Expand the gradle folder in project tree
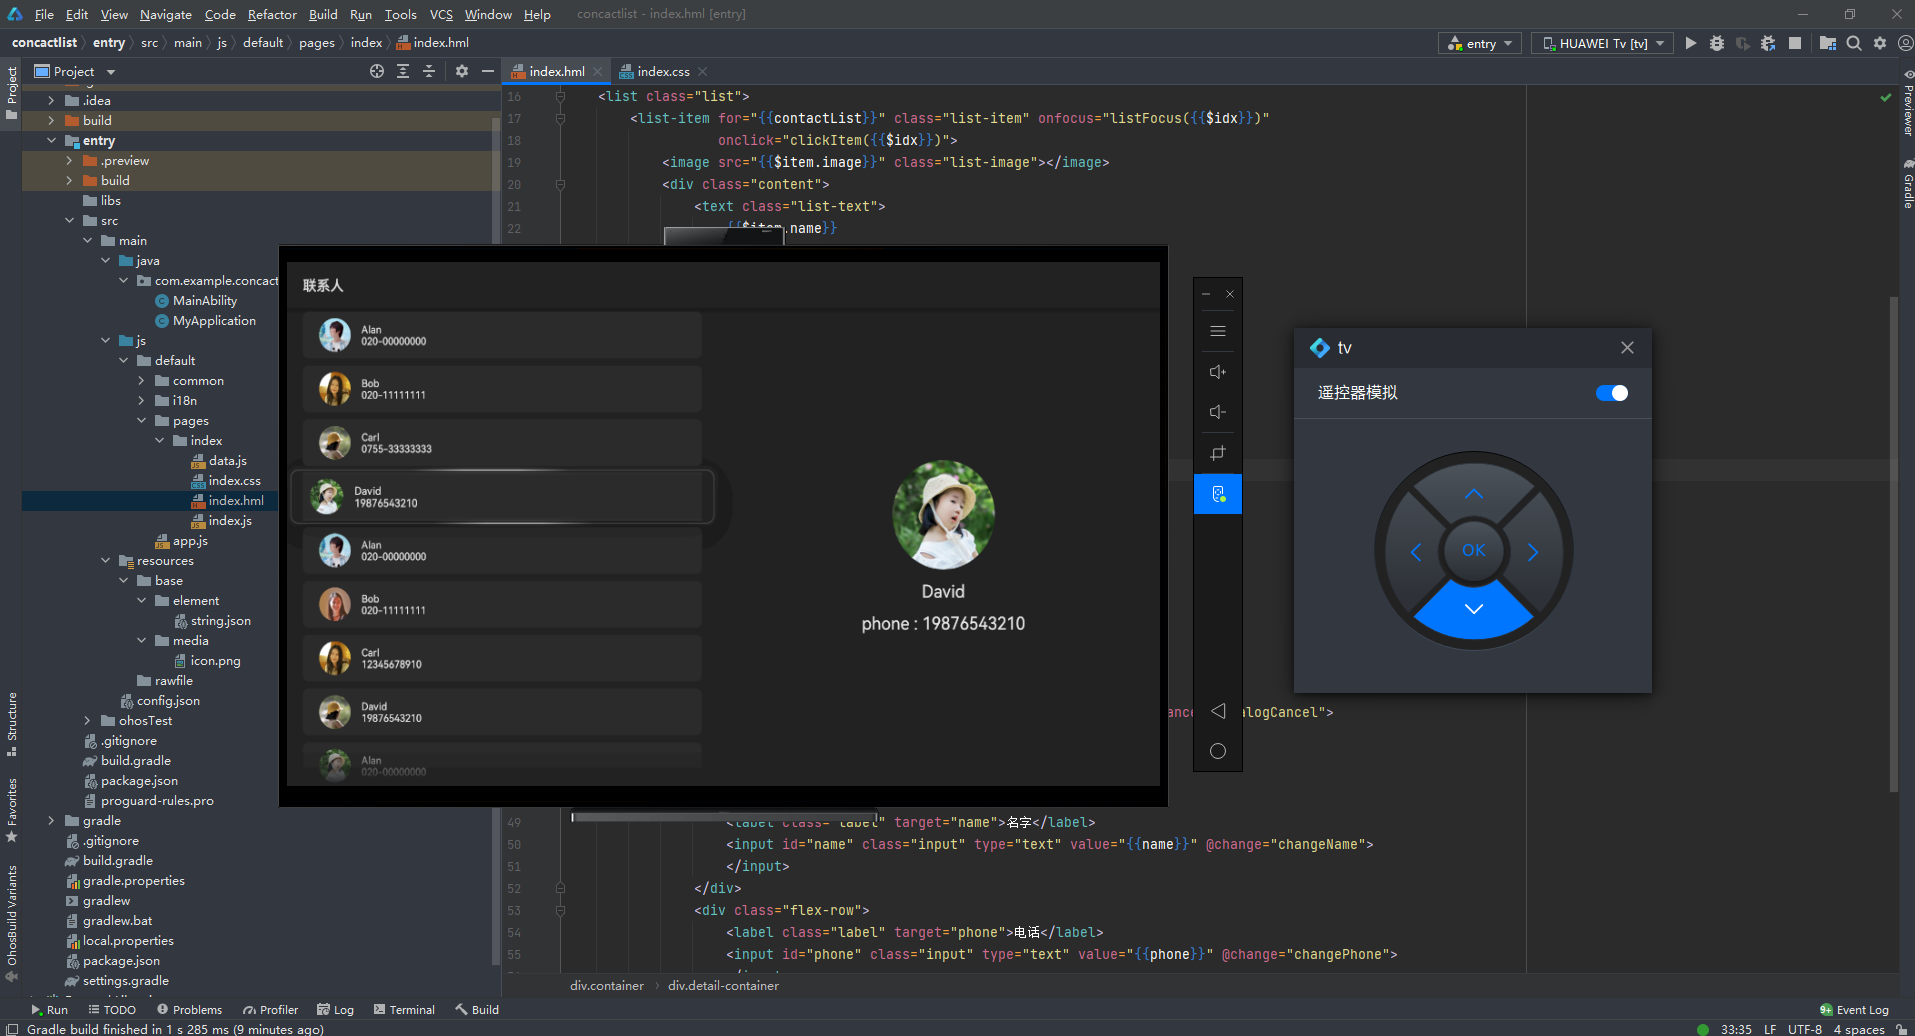The width and height of the screenshot is (1915, 1036). coord(51,821)
